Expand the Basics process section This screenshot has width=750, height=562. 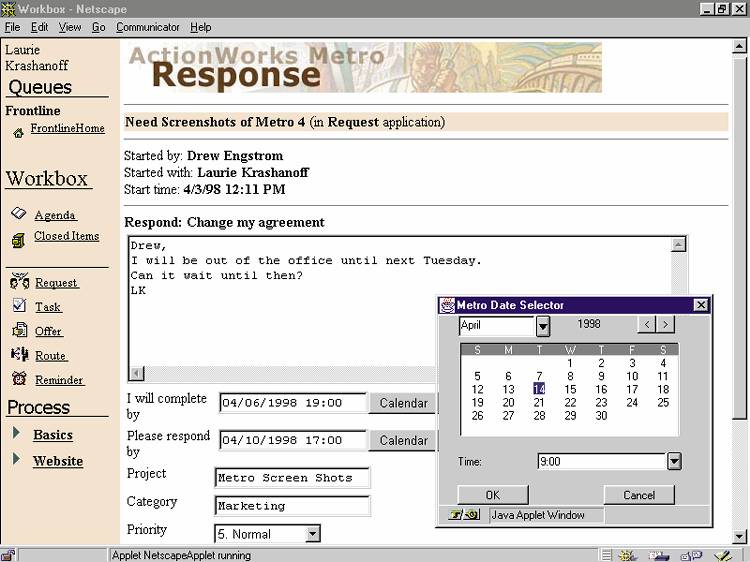tap(16, 433)
